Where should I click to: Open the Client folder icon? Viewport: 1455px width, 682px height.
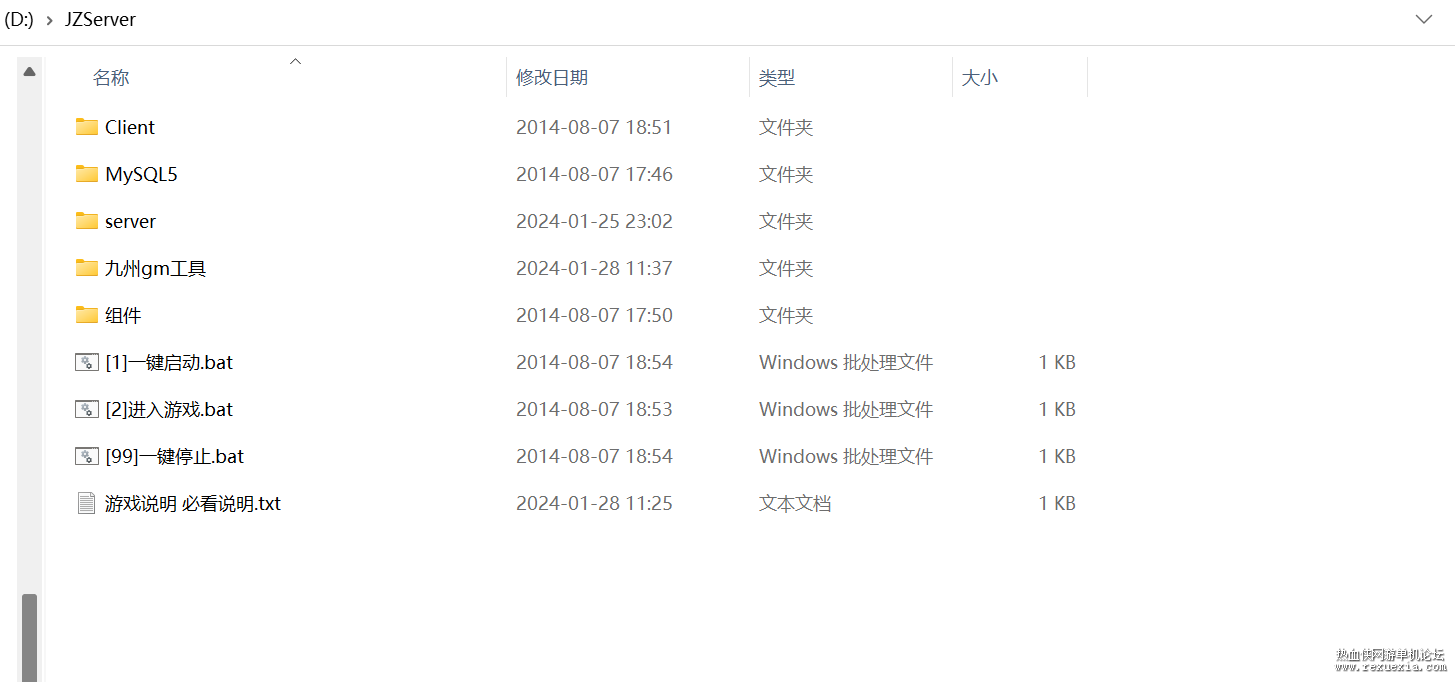click(87, 127)
